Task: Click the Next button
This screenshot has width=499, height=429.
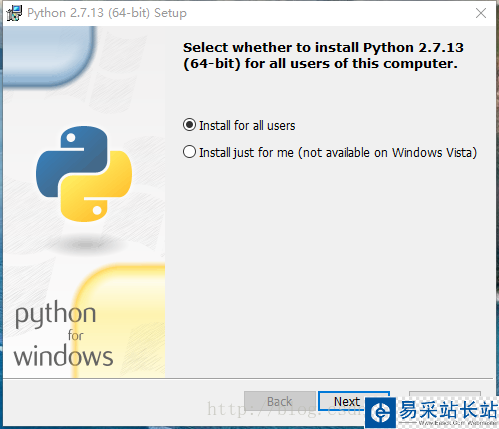Action: pyautogui.click(x=347, y=401)
